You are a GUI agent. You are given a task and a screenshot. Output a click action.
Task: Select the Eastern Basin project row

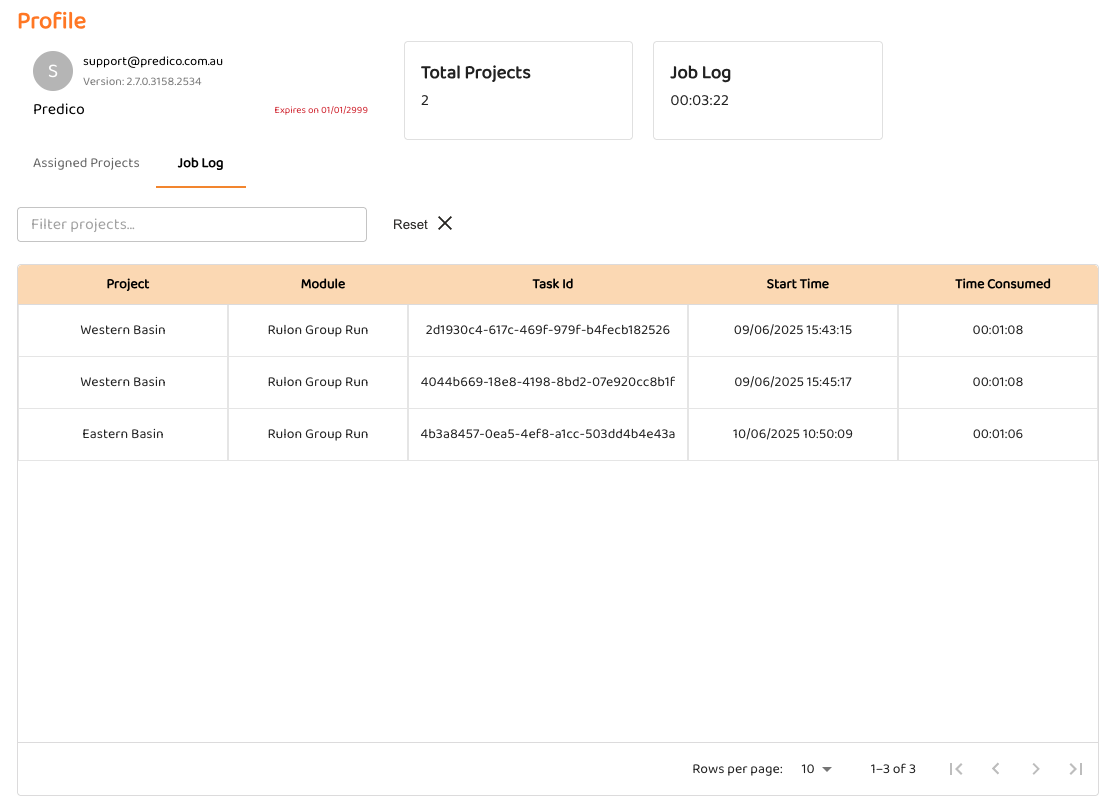point(123,434)
